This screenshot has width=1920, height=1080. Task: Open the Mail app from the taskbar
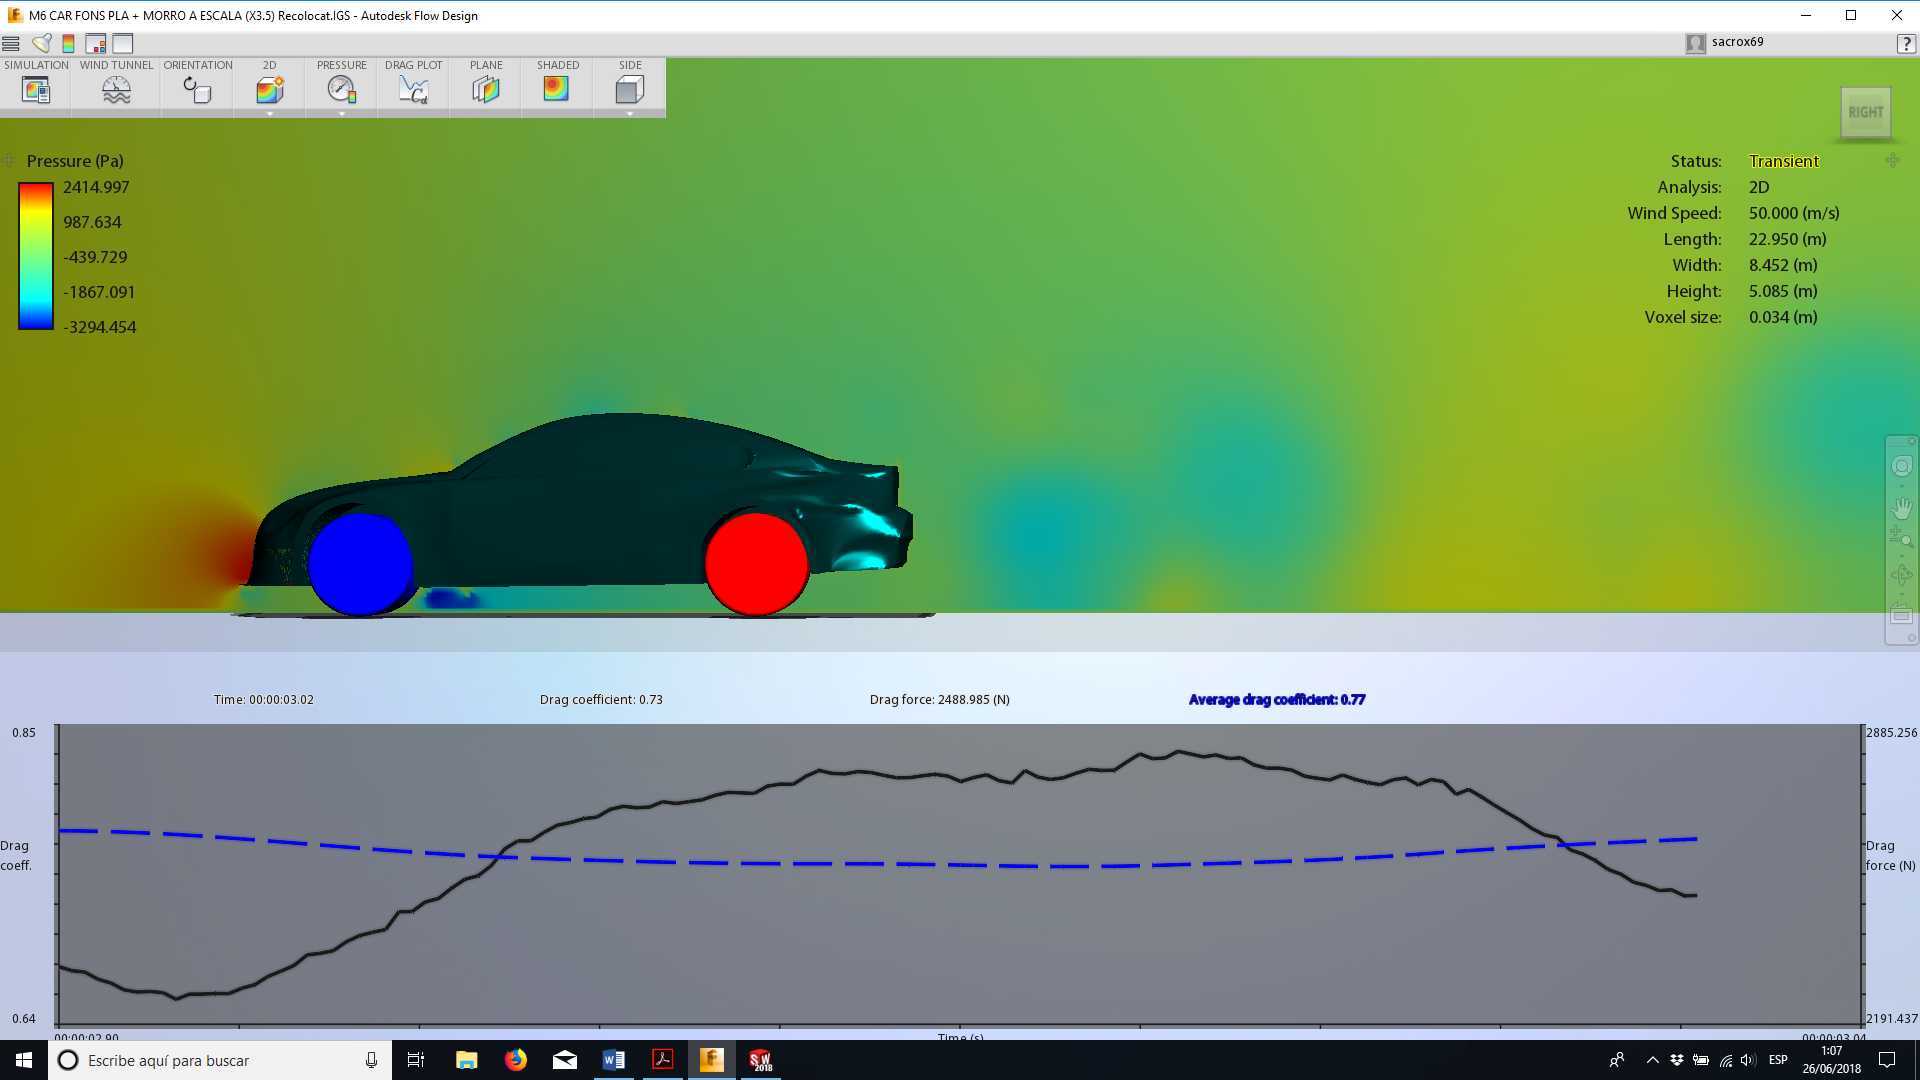tap(564, 1060)
